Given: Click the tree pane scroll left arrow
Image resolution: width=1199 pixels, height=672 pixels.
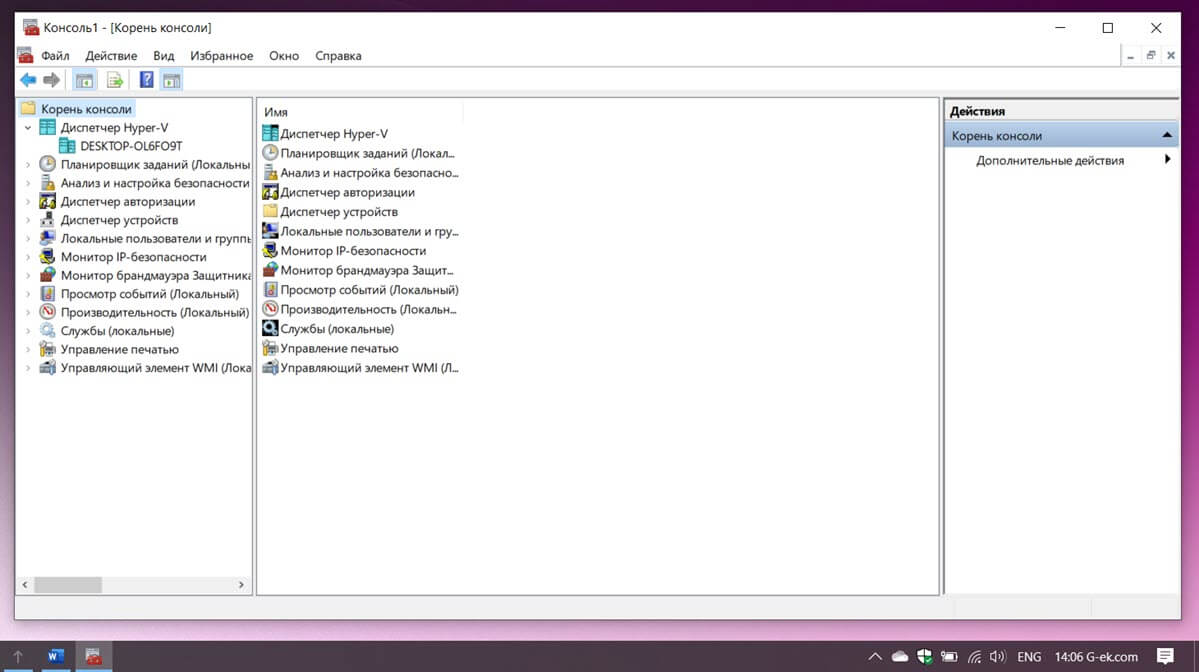Looking at the screenshot, I should [x=24, y=585].
